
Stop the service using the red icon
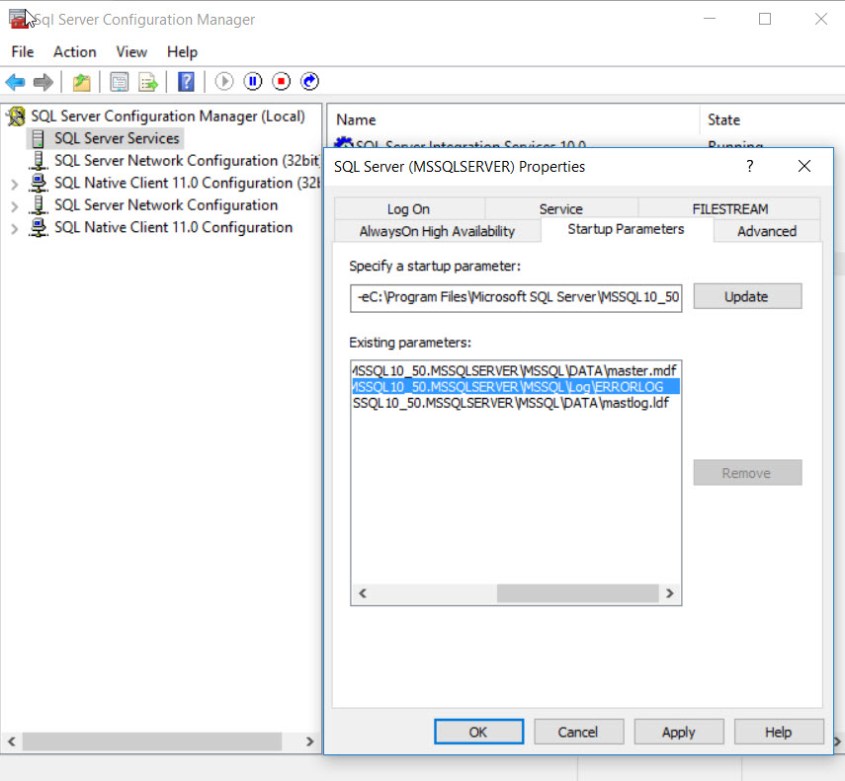point(281,82)
